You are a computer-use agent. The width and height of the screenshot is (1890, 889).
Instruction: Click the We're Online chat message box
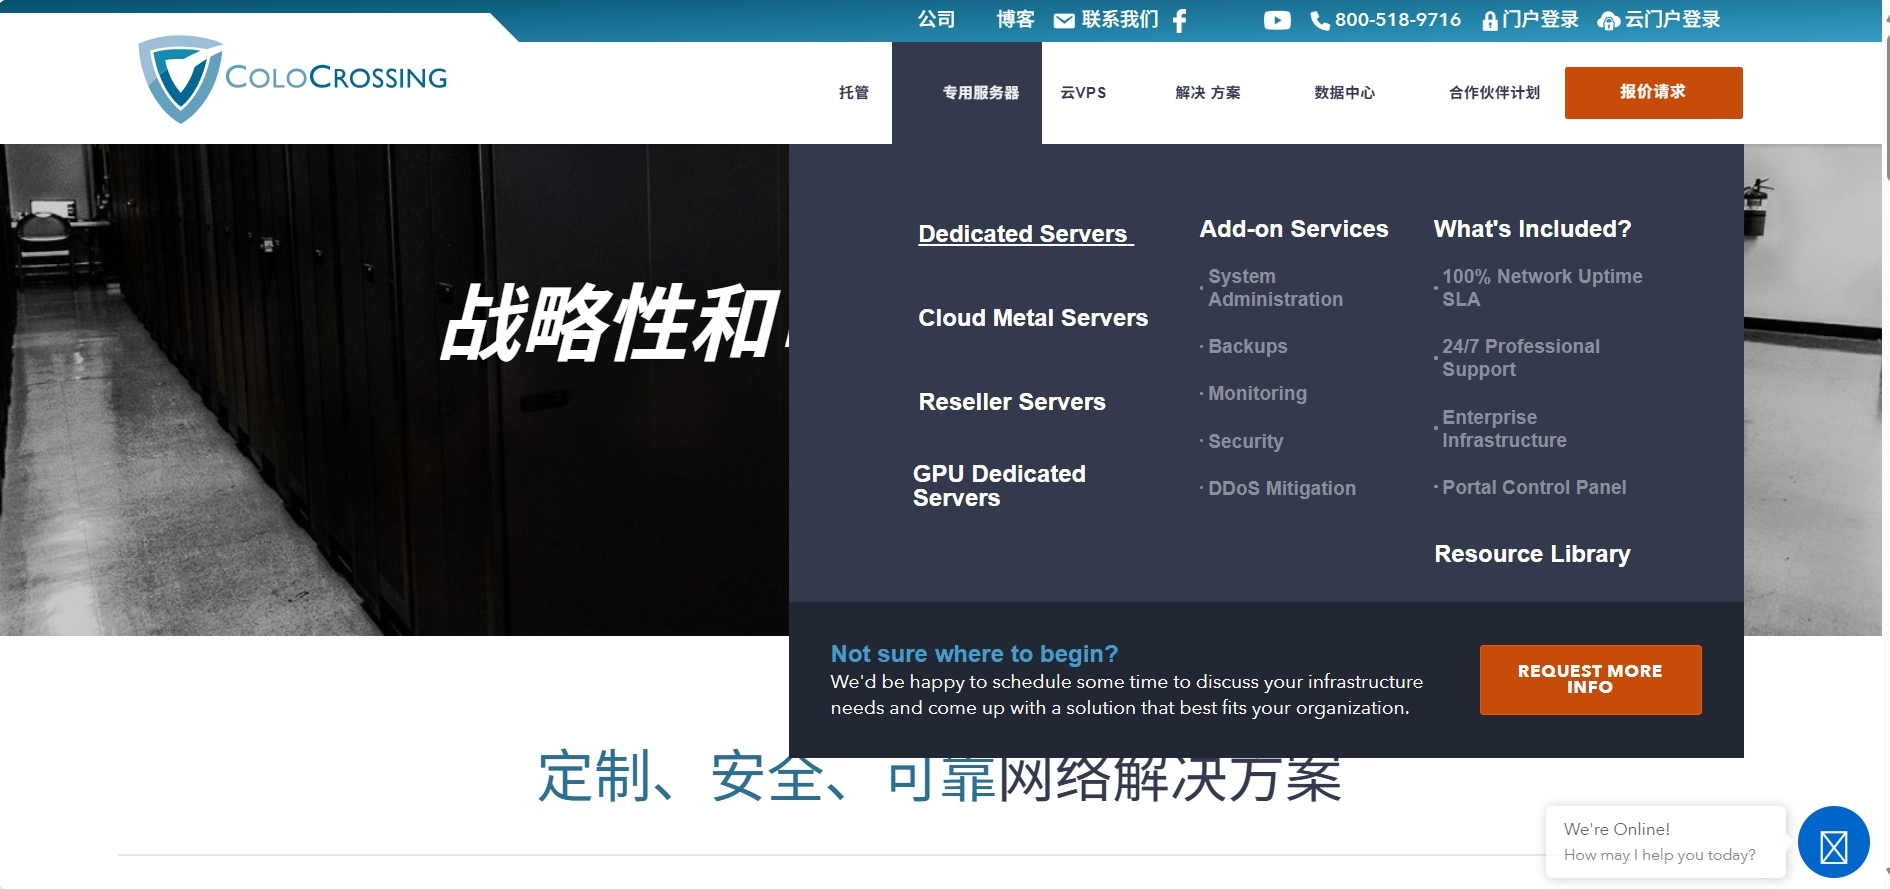pos(1664,842)
